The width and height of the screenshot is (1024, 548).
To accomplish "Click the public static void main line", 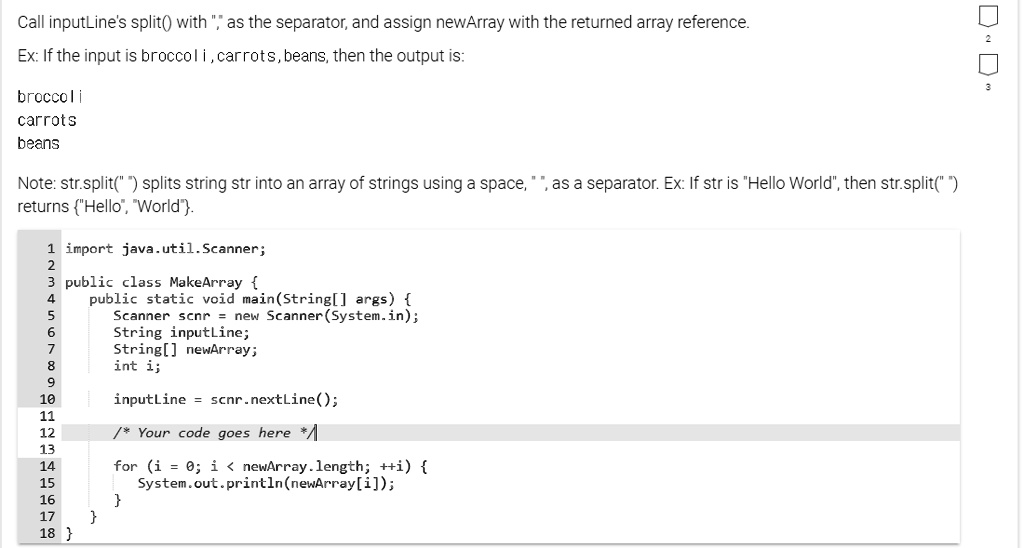I will pos(250,299).
